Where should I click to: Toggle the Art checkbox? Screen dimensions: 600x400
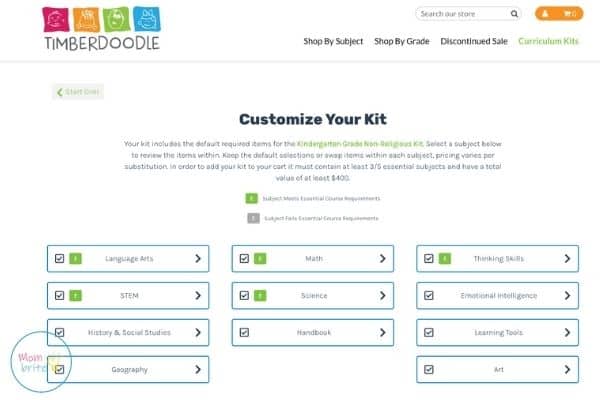pyautogui.click(x=429, y=369)
